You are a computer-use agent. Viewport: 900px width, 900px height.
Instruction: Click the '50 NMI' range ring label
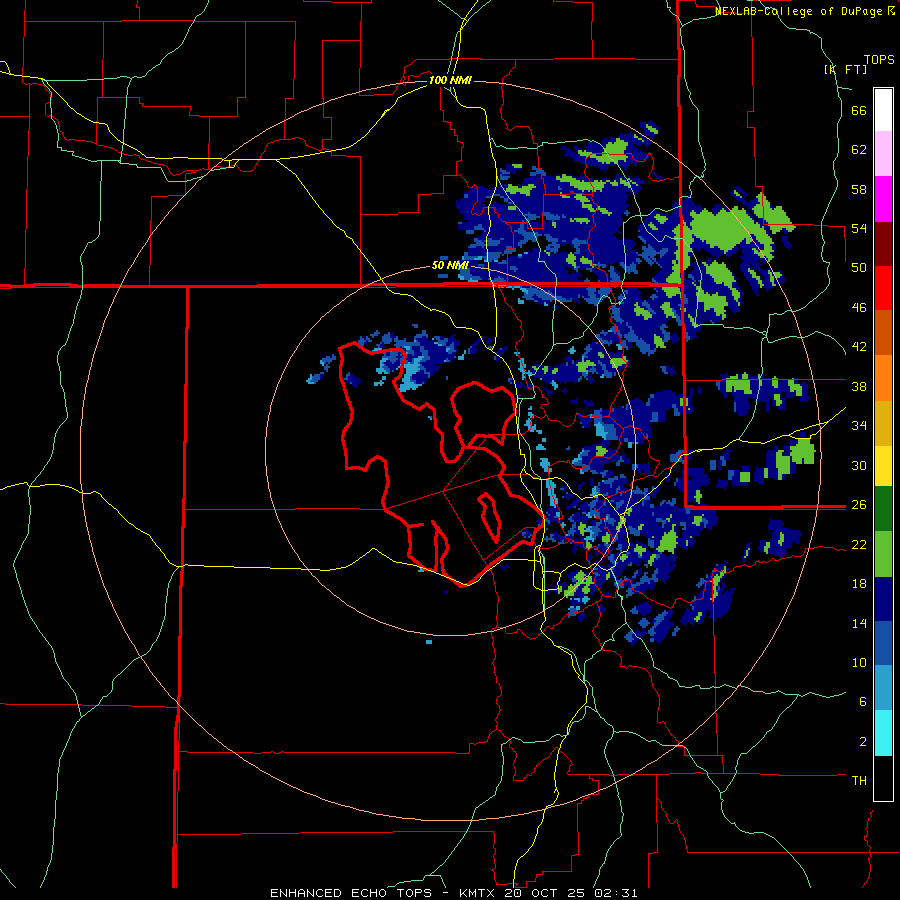(450, 266)
